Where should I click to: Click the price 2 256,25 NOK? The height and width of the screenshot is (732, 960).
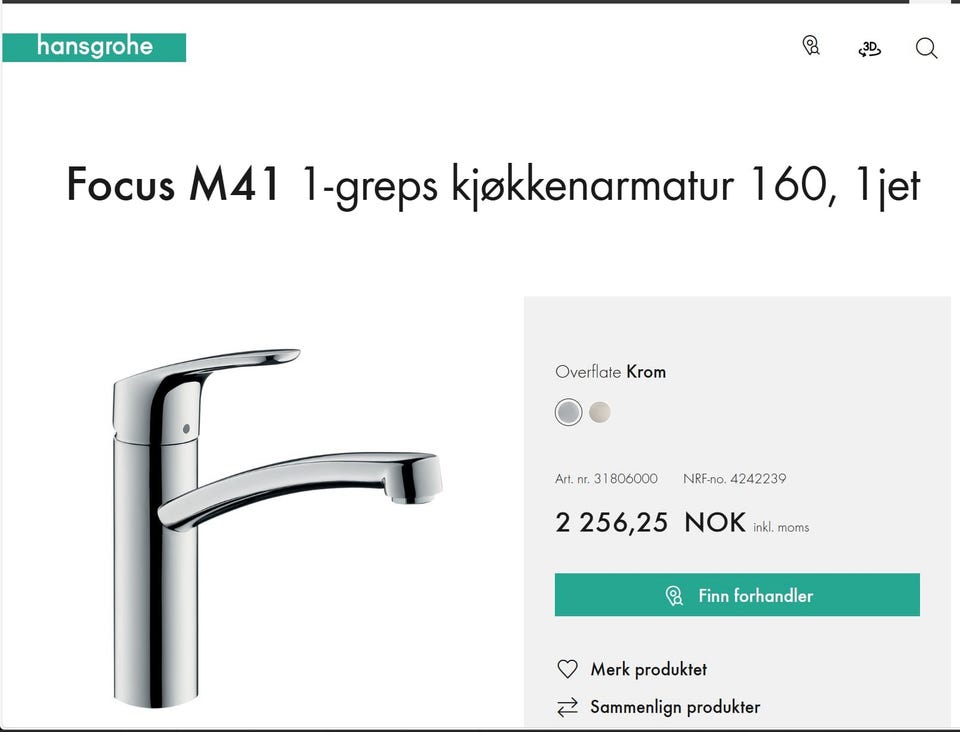[x=650, y=523]
